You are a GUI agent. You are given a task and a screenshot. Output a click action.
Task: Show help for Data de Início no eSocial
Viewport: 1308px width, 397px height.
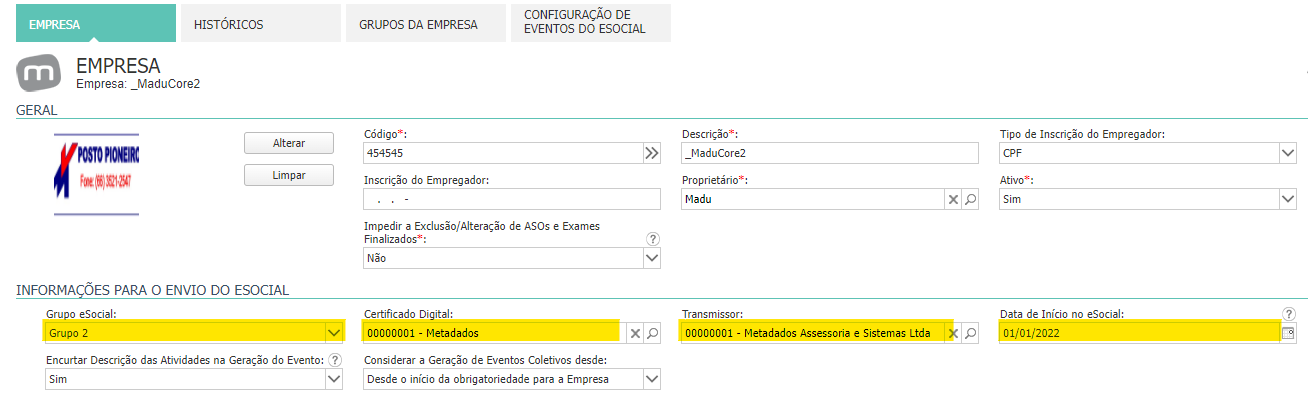tap(1289, 314)
